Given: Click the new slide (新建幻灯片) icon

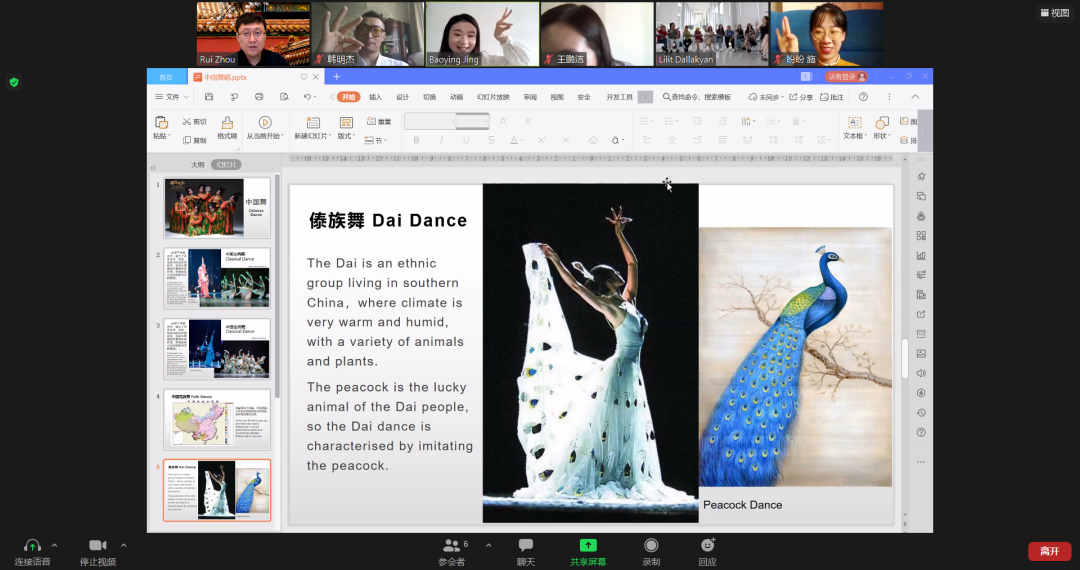Looking at the screenshot, I should [x=313, y=123].
